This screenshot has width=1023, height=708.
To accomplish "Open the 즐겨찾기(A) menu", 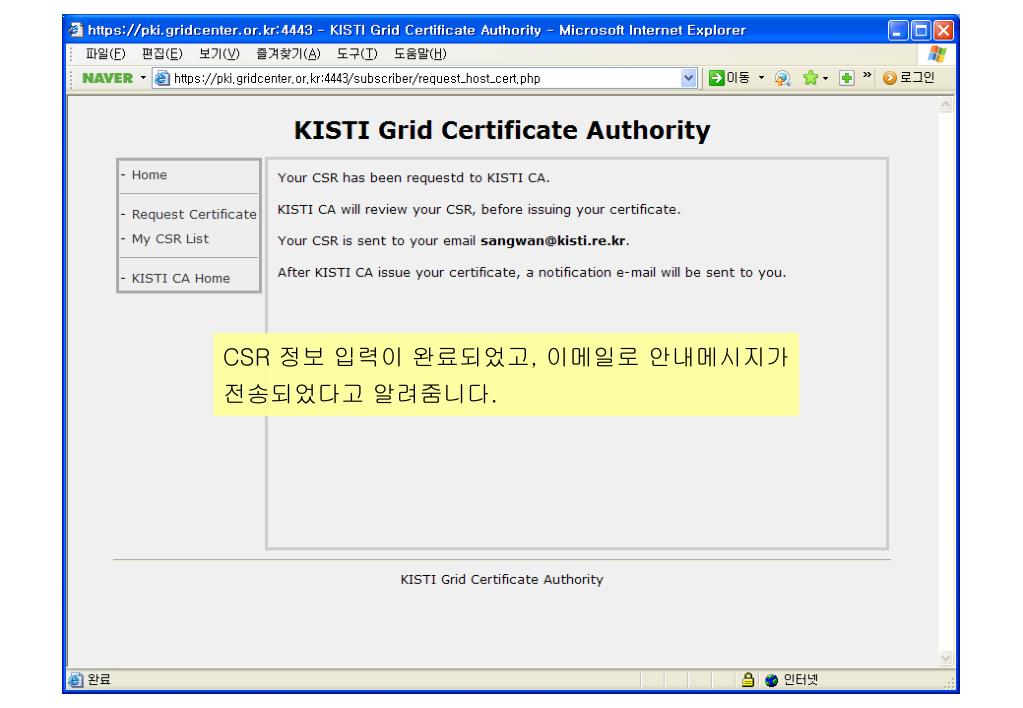I will pyautogui.click(x=288, y=54).
